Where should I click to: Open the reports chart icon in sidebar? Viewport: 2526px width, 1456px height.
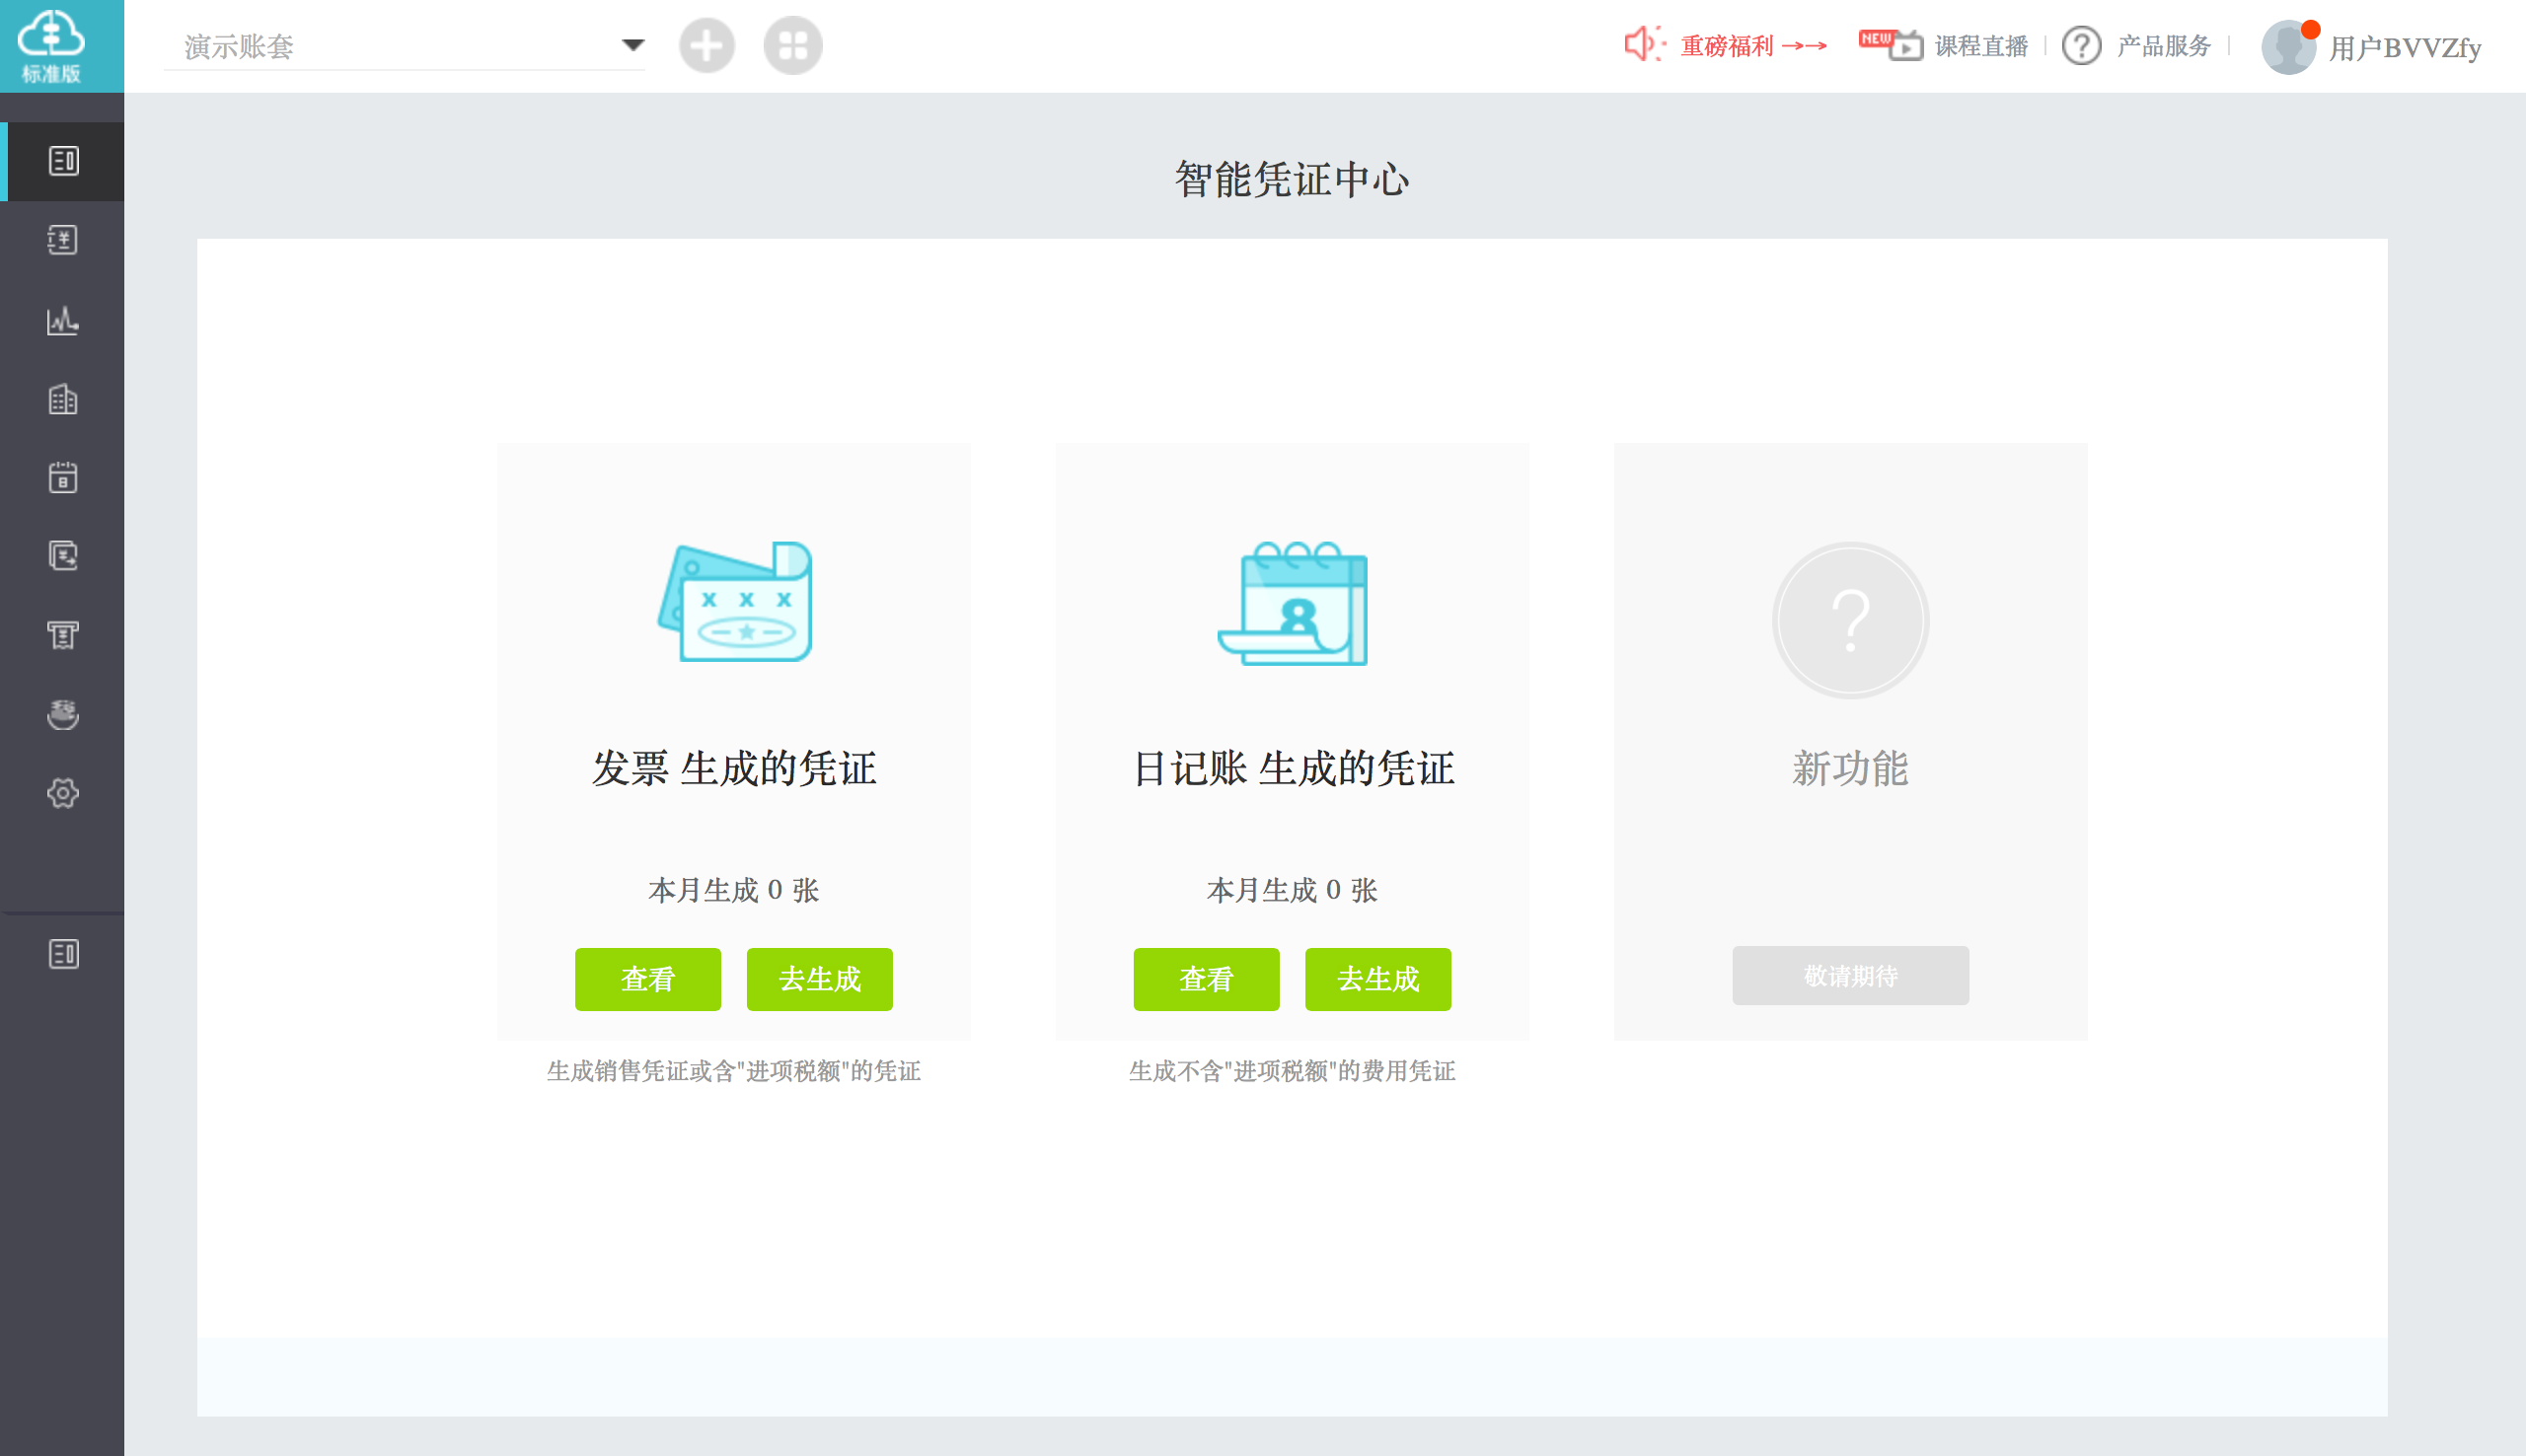[63, 320]
